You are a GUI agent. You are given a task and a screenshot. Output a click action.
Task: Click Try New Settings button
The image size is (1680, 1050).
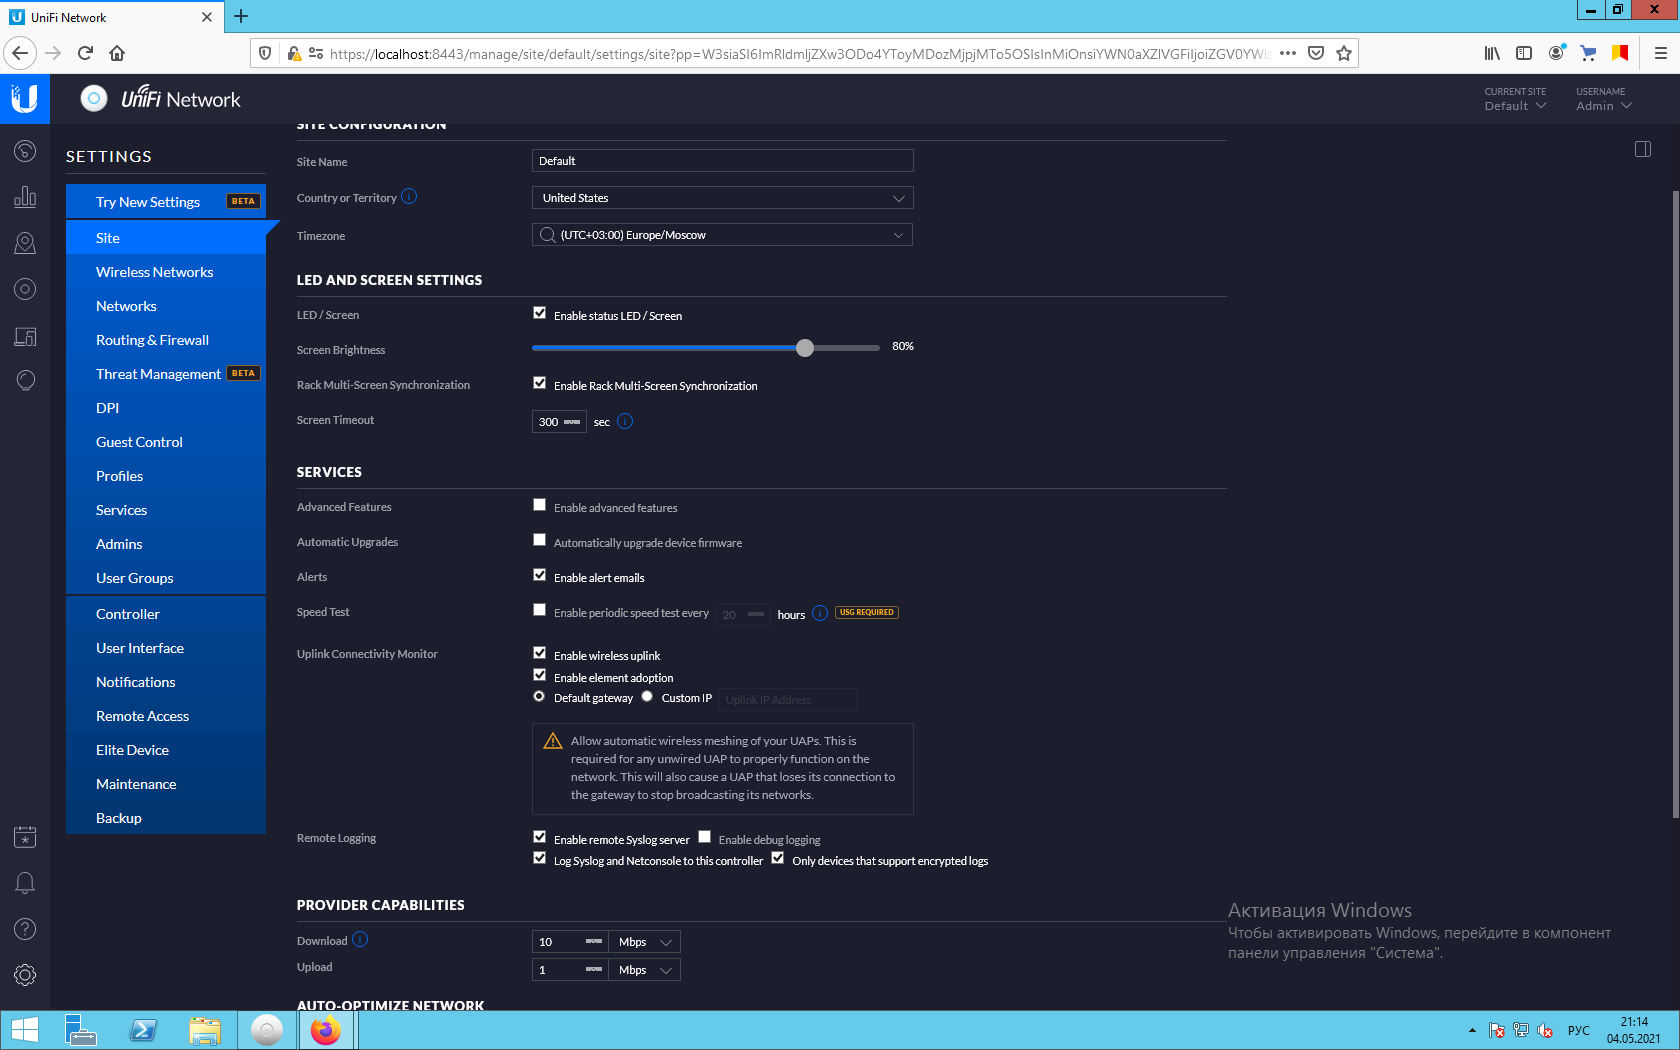(x=166, y=201)
